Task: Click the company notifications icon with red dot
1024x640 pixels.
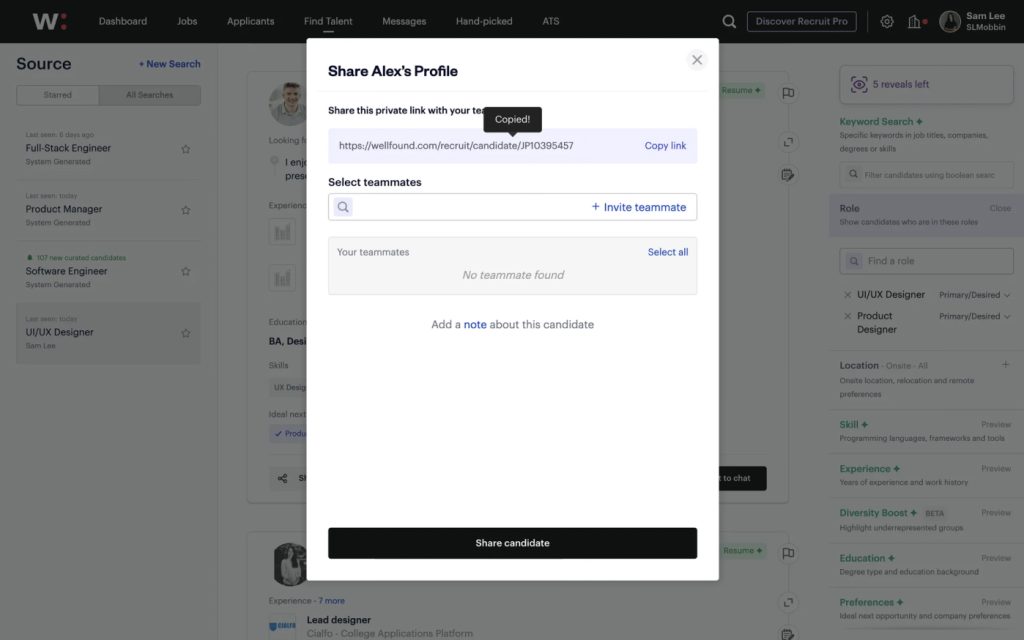Action: [x=915, y=20]
